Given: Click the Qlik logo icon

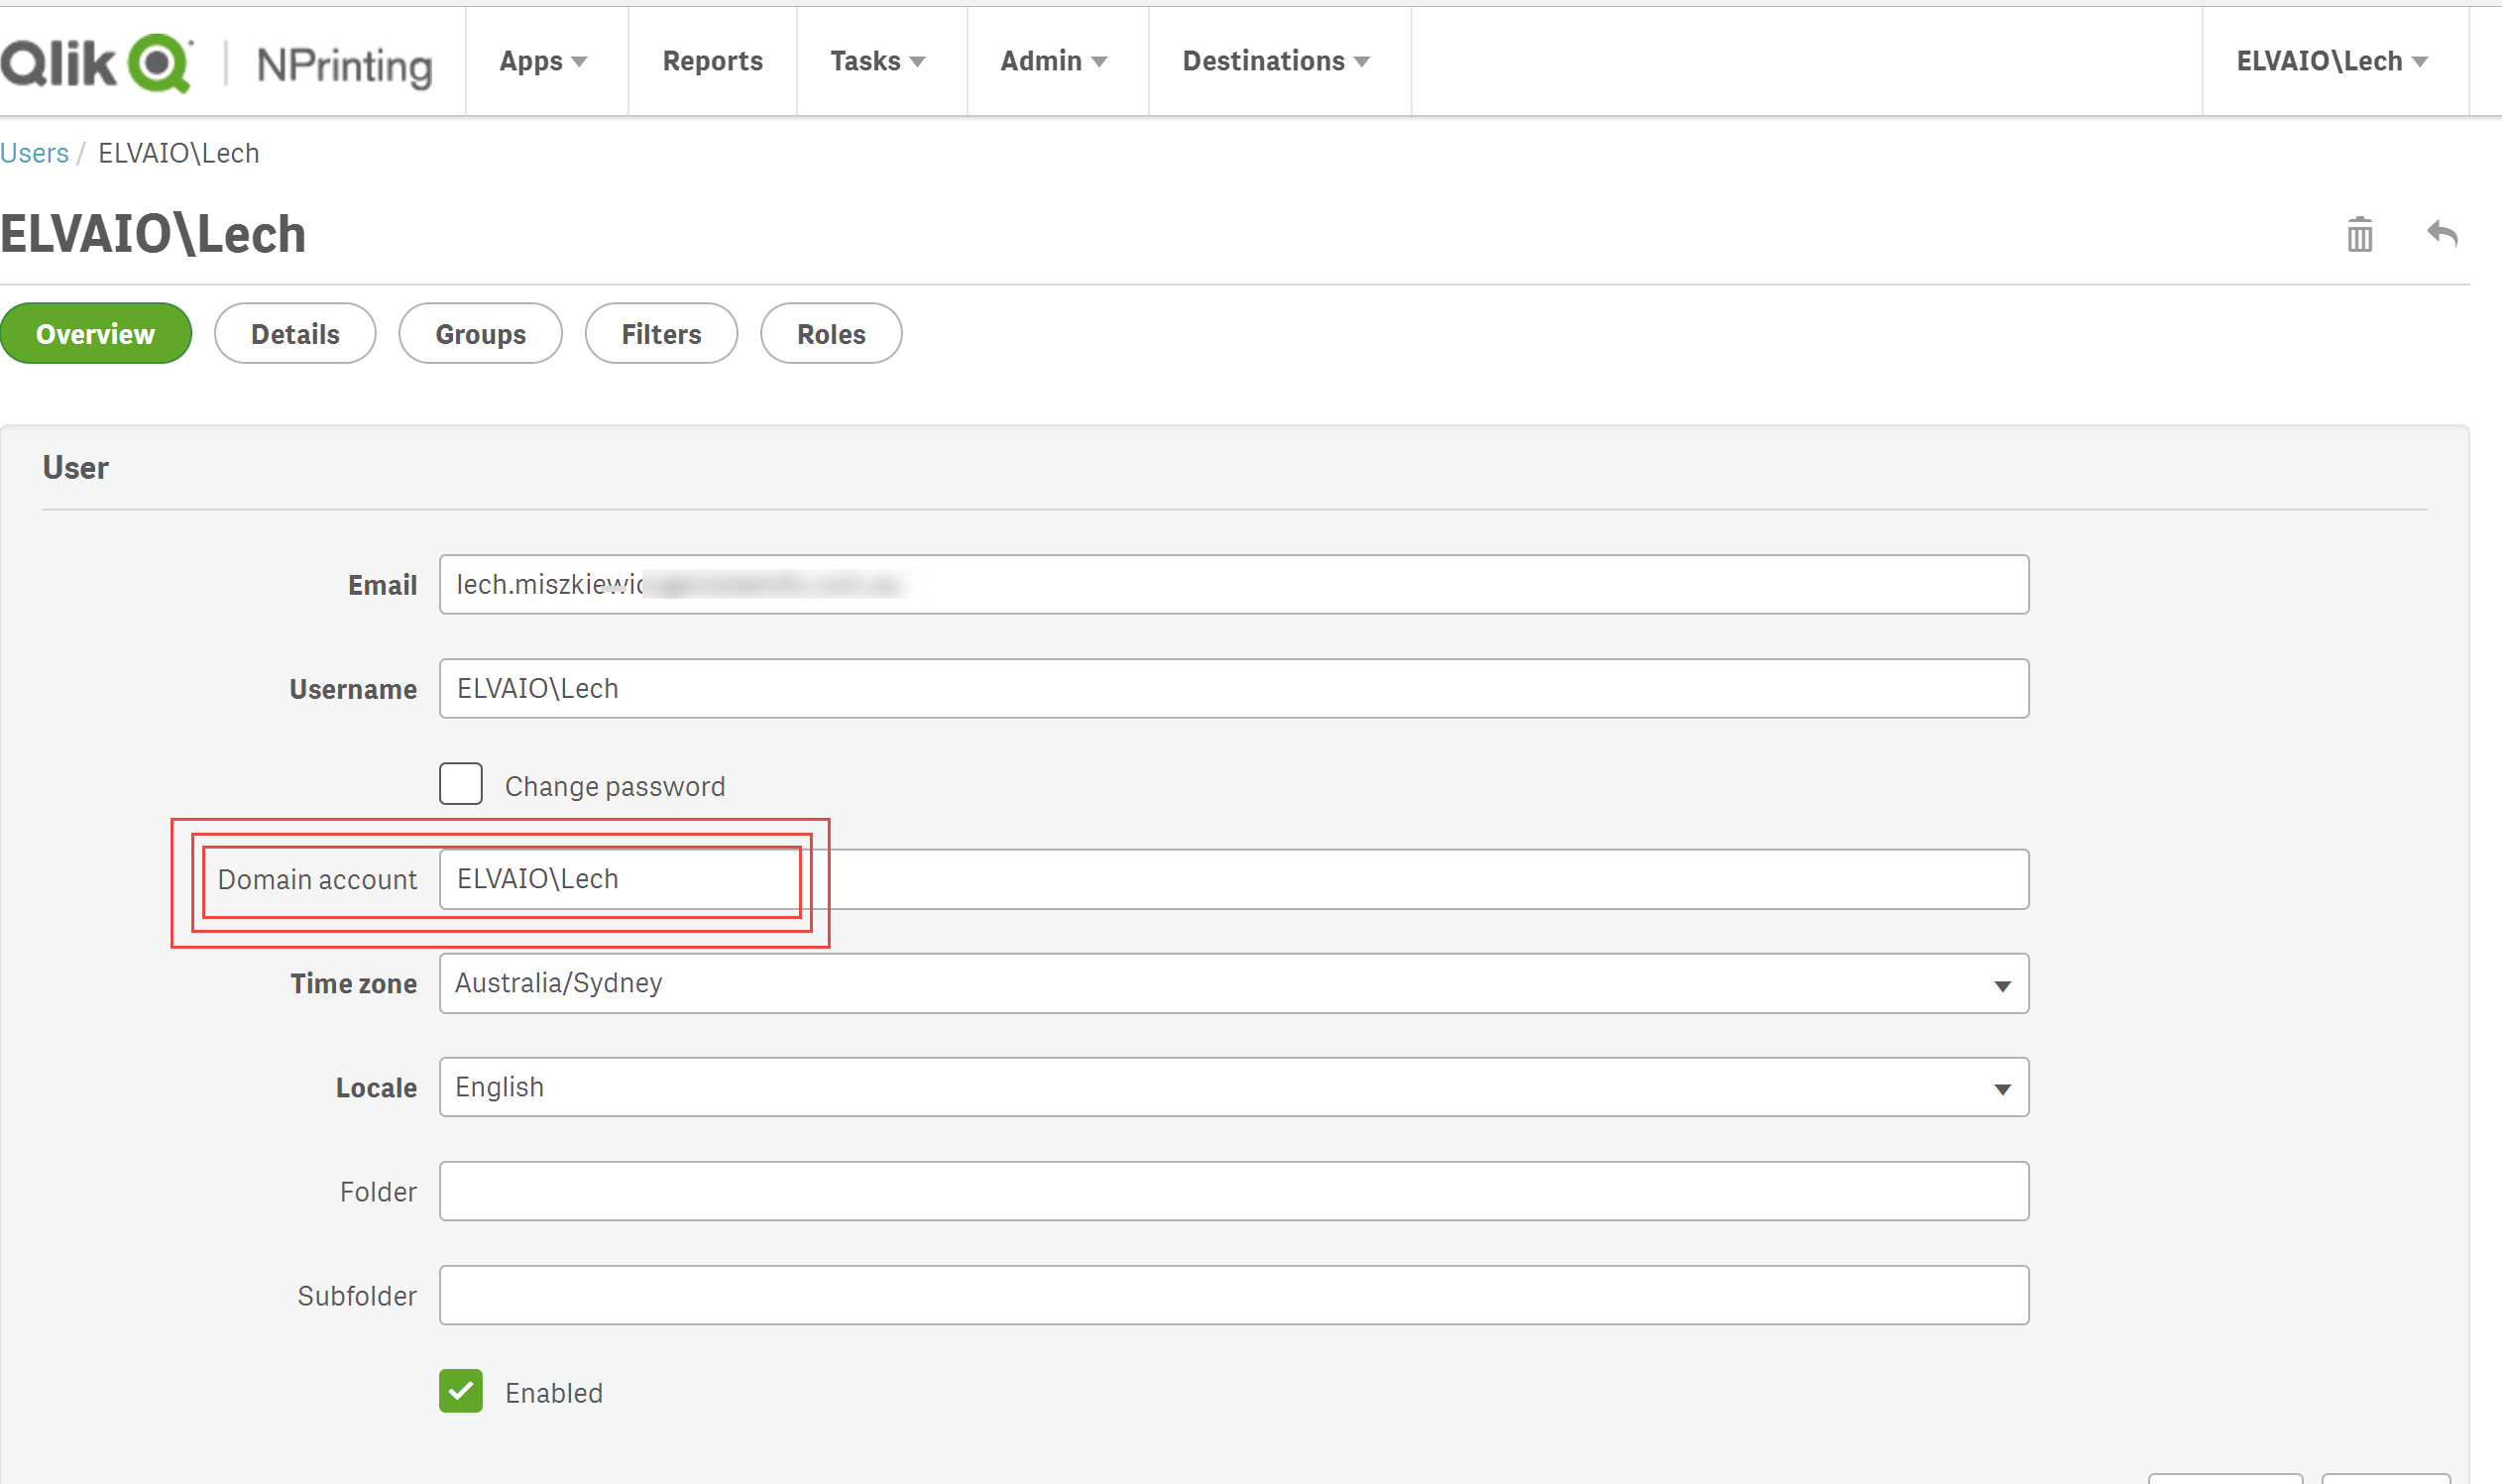Looking at the screenshot, I should click(97, 63).
